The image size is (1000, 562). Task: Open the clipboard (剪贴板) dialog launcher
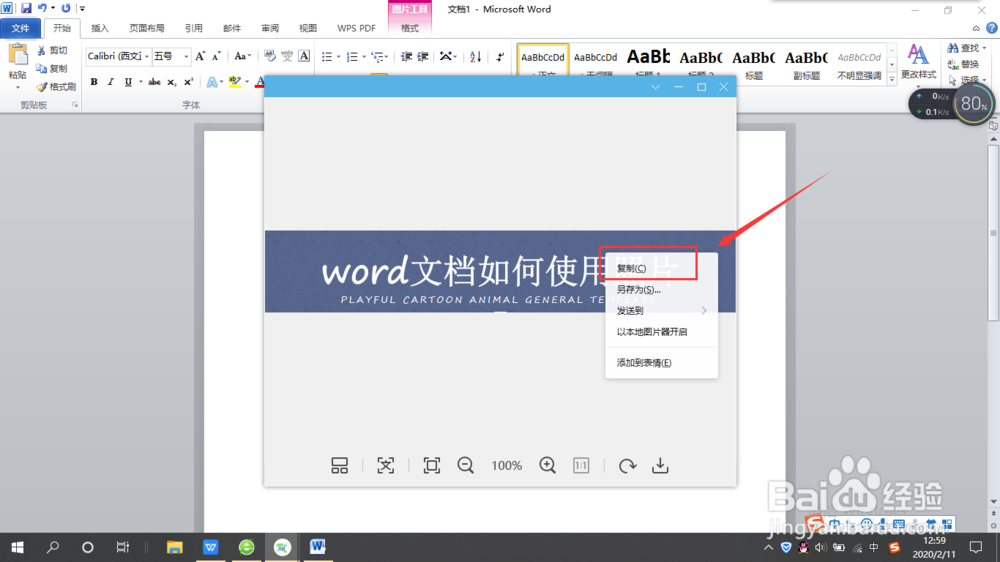(75, 105)
